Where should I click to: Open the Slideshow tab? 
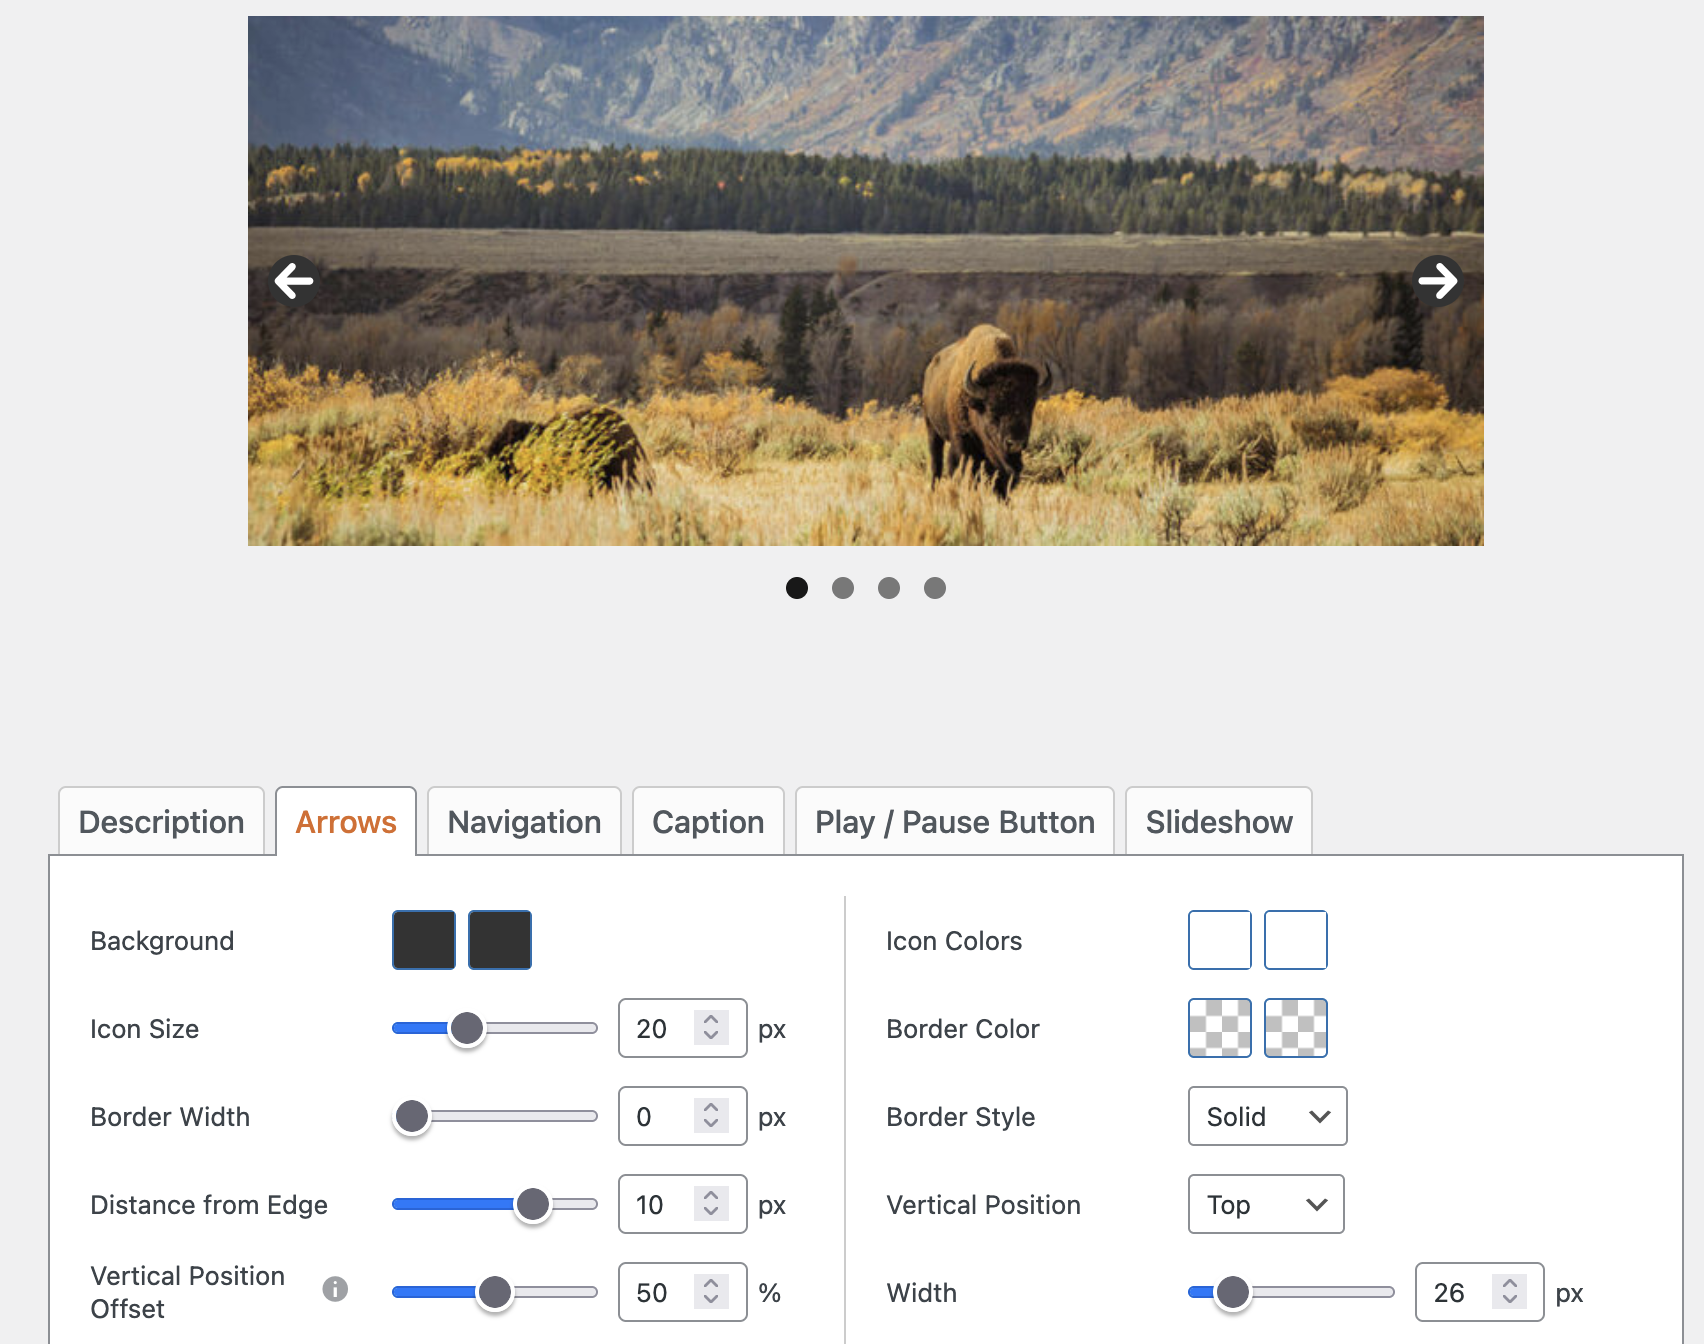click(1218, 822)
